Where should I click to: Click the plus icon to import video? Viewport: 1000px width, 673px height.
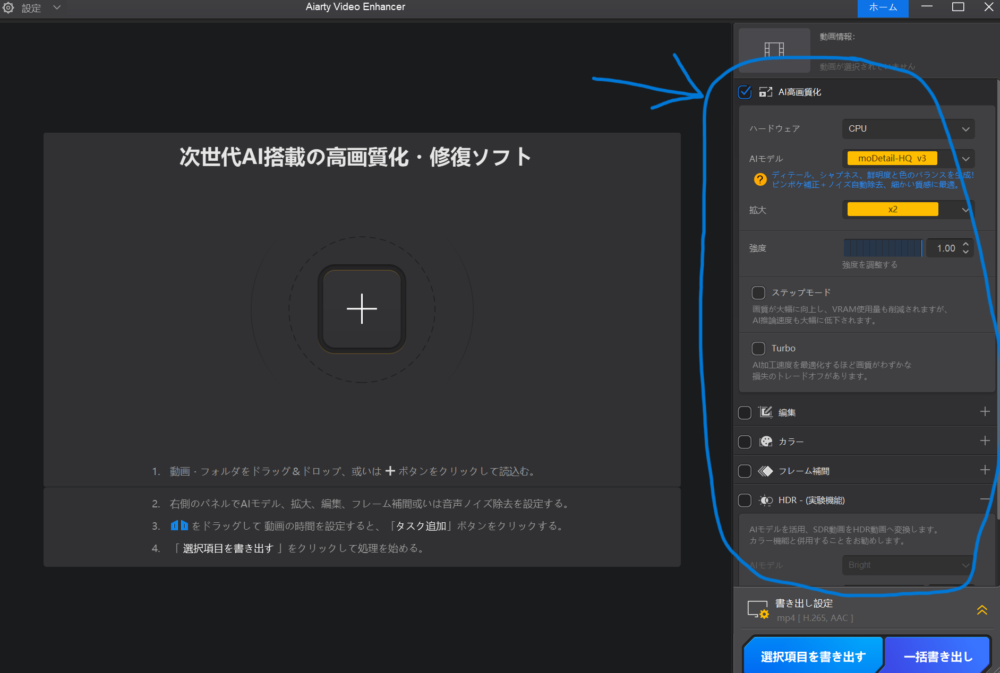coord(361,310)
